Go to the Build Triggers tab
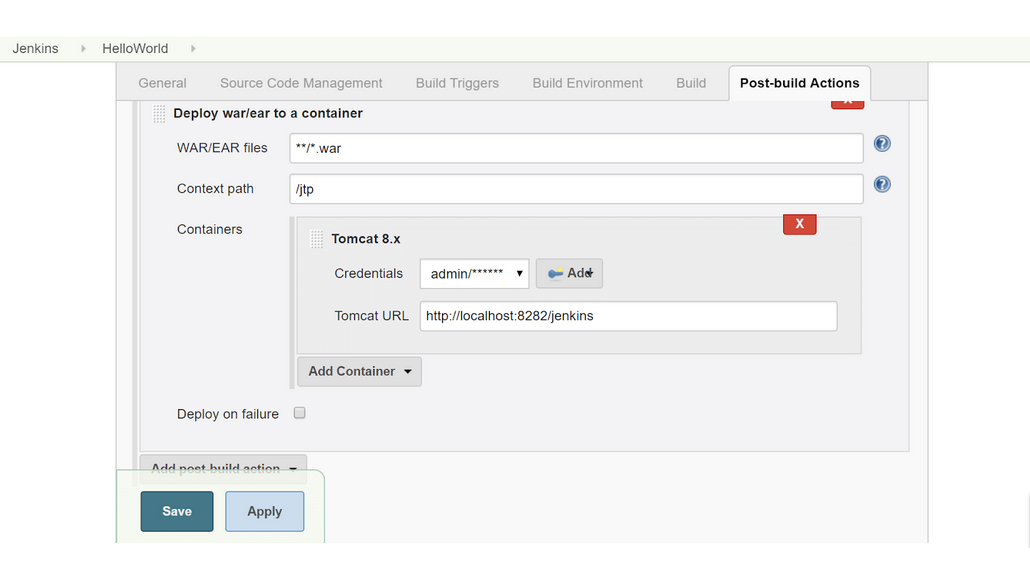Screen dimensions: 1030x580 pyautogui.click(x=457, y=83)
